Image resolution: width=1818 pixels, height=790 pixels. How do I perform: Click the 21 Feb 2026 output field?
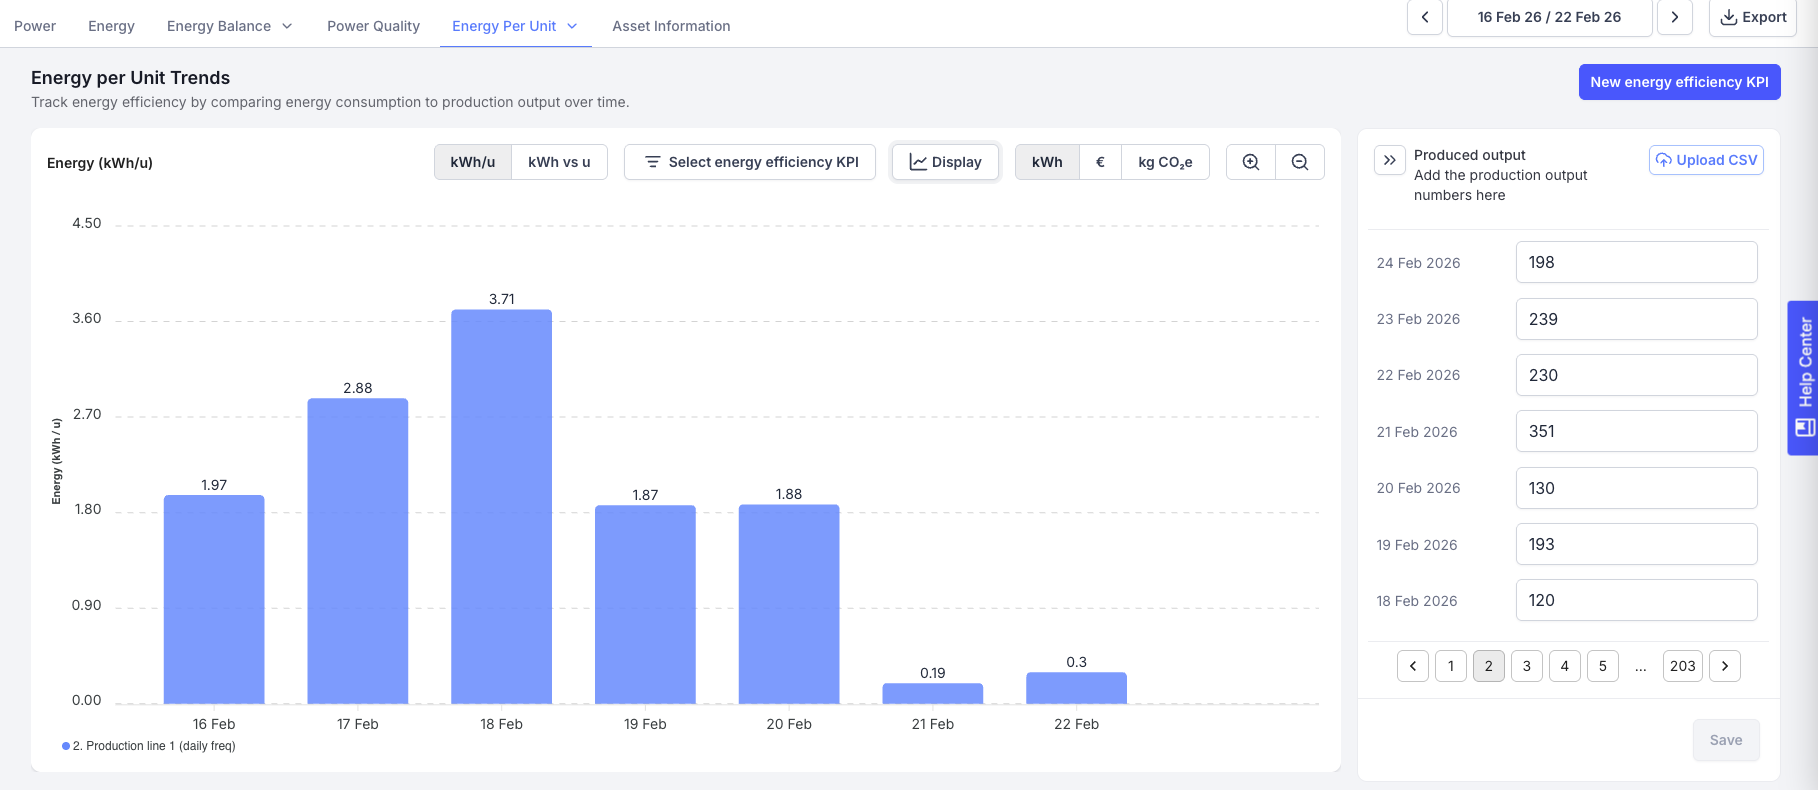pyautogui.click(x=1636, y=431)
